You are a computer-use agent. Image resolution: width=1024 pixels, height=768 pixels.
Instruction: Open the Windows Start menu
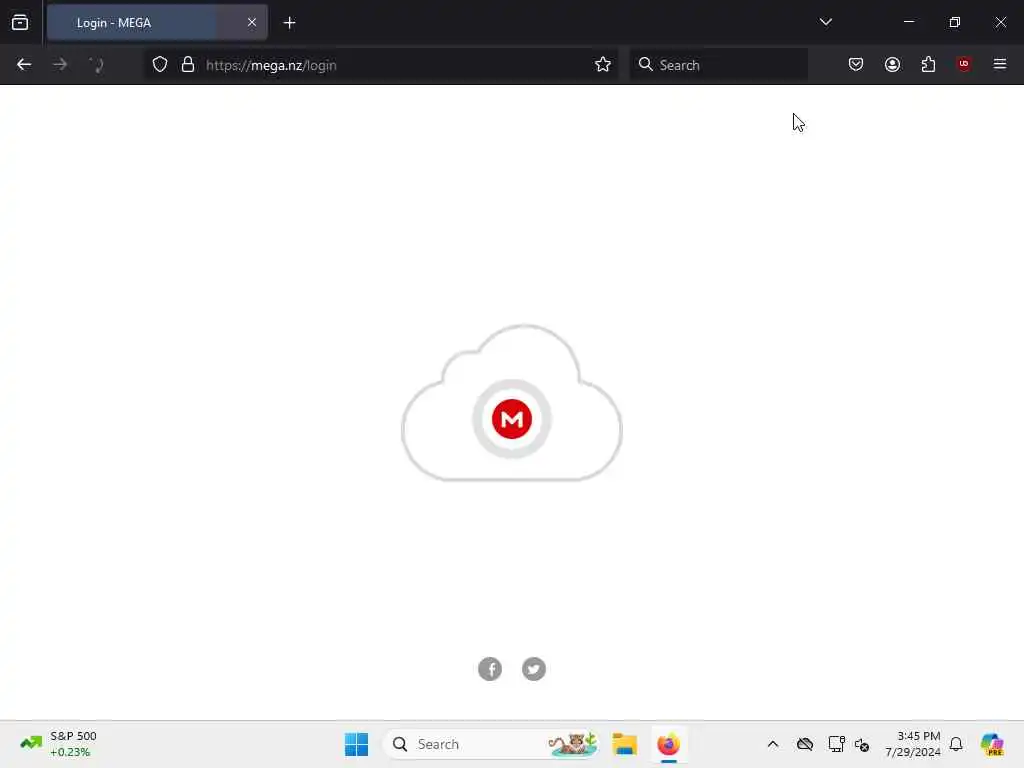(x=356, y=744)
